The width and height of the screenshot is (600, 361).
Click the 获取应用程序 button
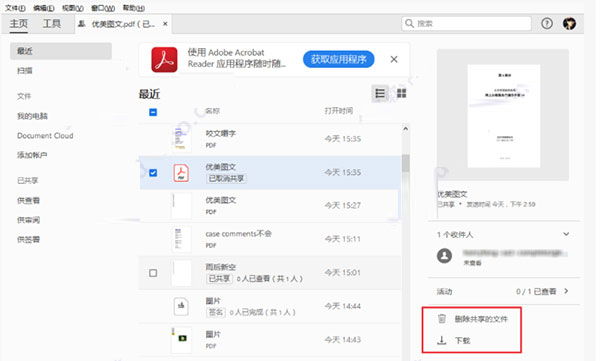coord(339,59)
